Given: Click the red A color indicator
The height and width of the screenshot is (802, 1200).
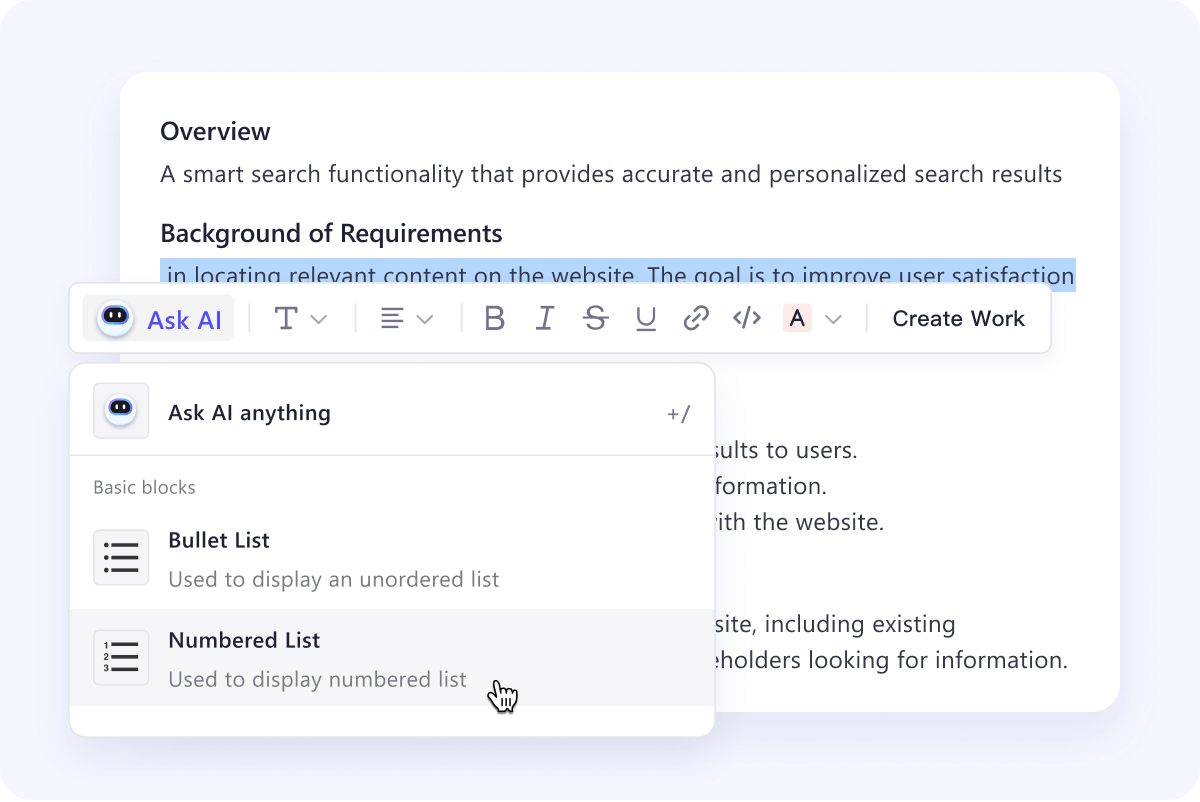Looking at the screenshot, I should (x=799, y=318).
